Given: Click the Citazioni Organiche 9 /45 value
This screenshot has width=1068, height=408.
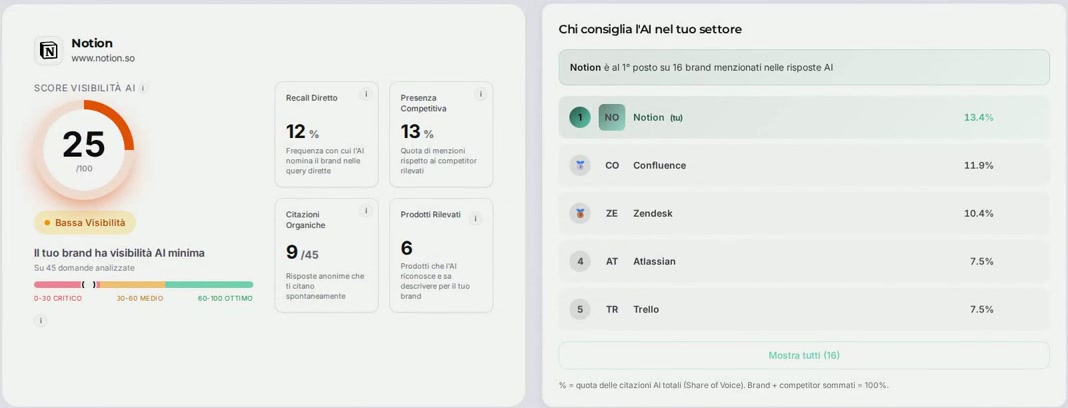Looking at the screenshot, I should pos(302,253).
